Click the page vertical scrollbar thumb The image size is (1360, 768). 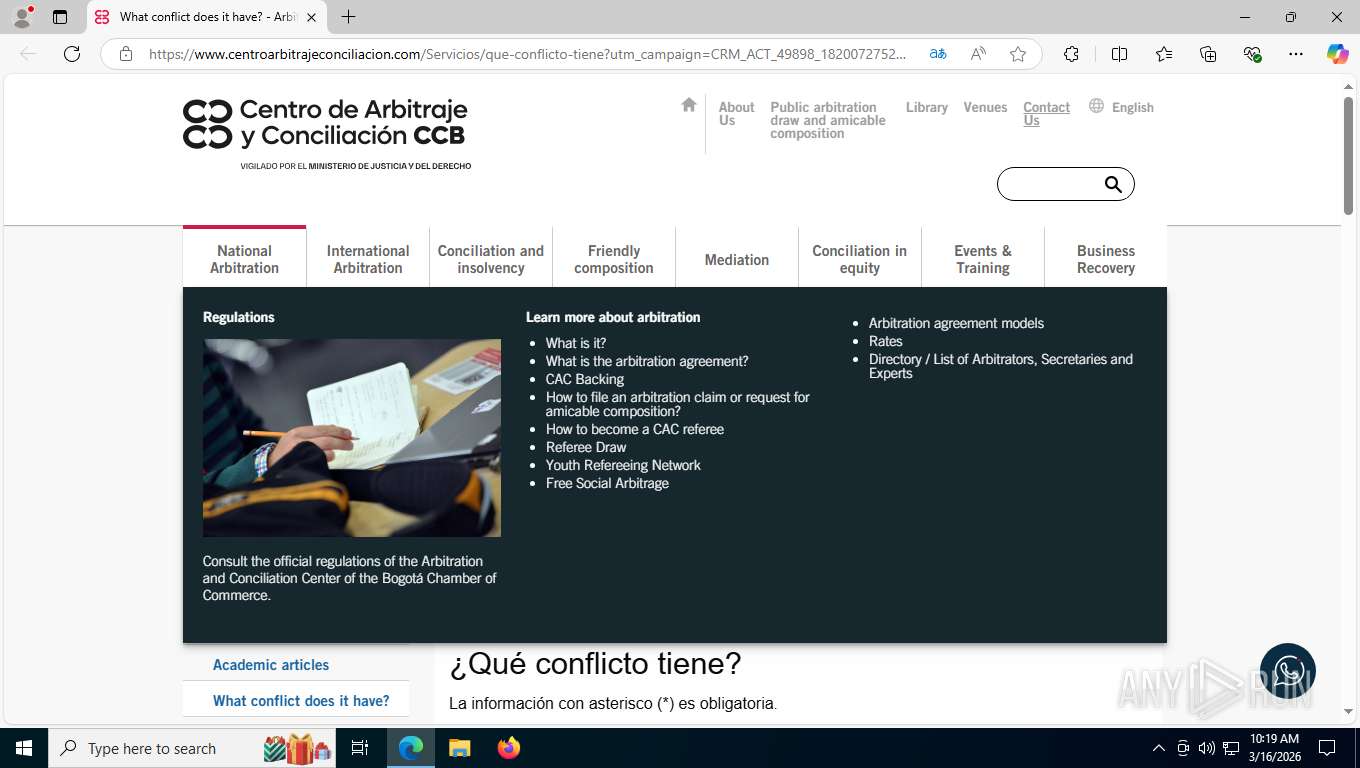[1348, 155]
